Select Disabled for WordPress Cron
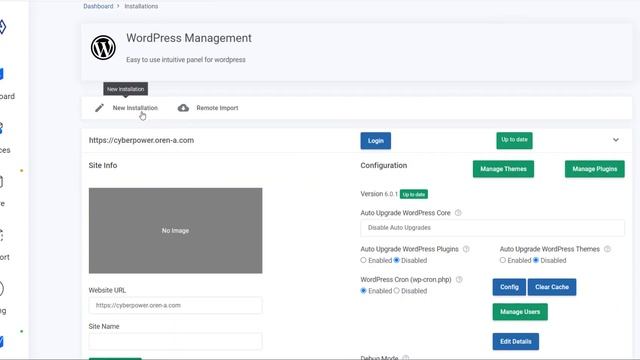 (x=396, y=291)
